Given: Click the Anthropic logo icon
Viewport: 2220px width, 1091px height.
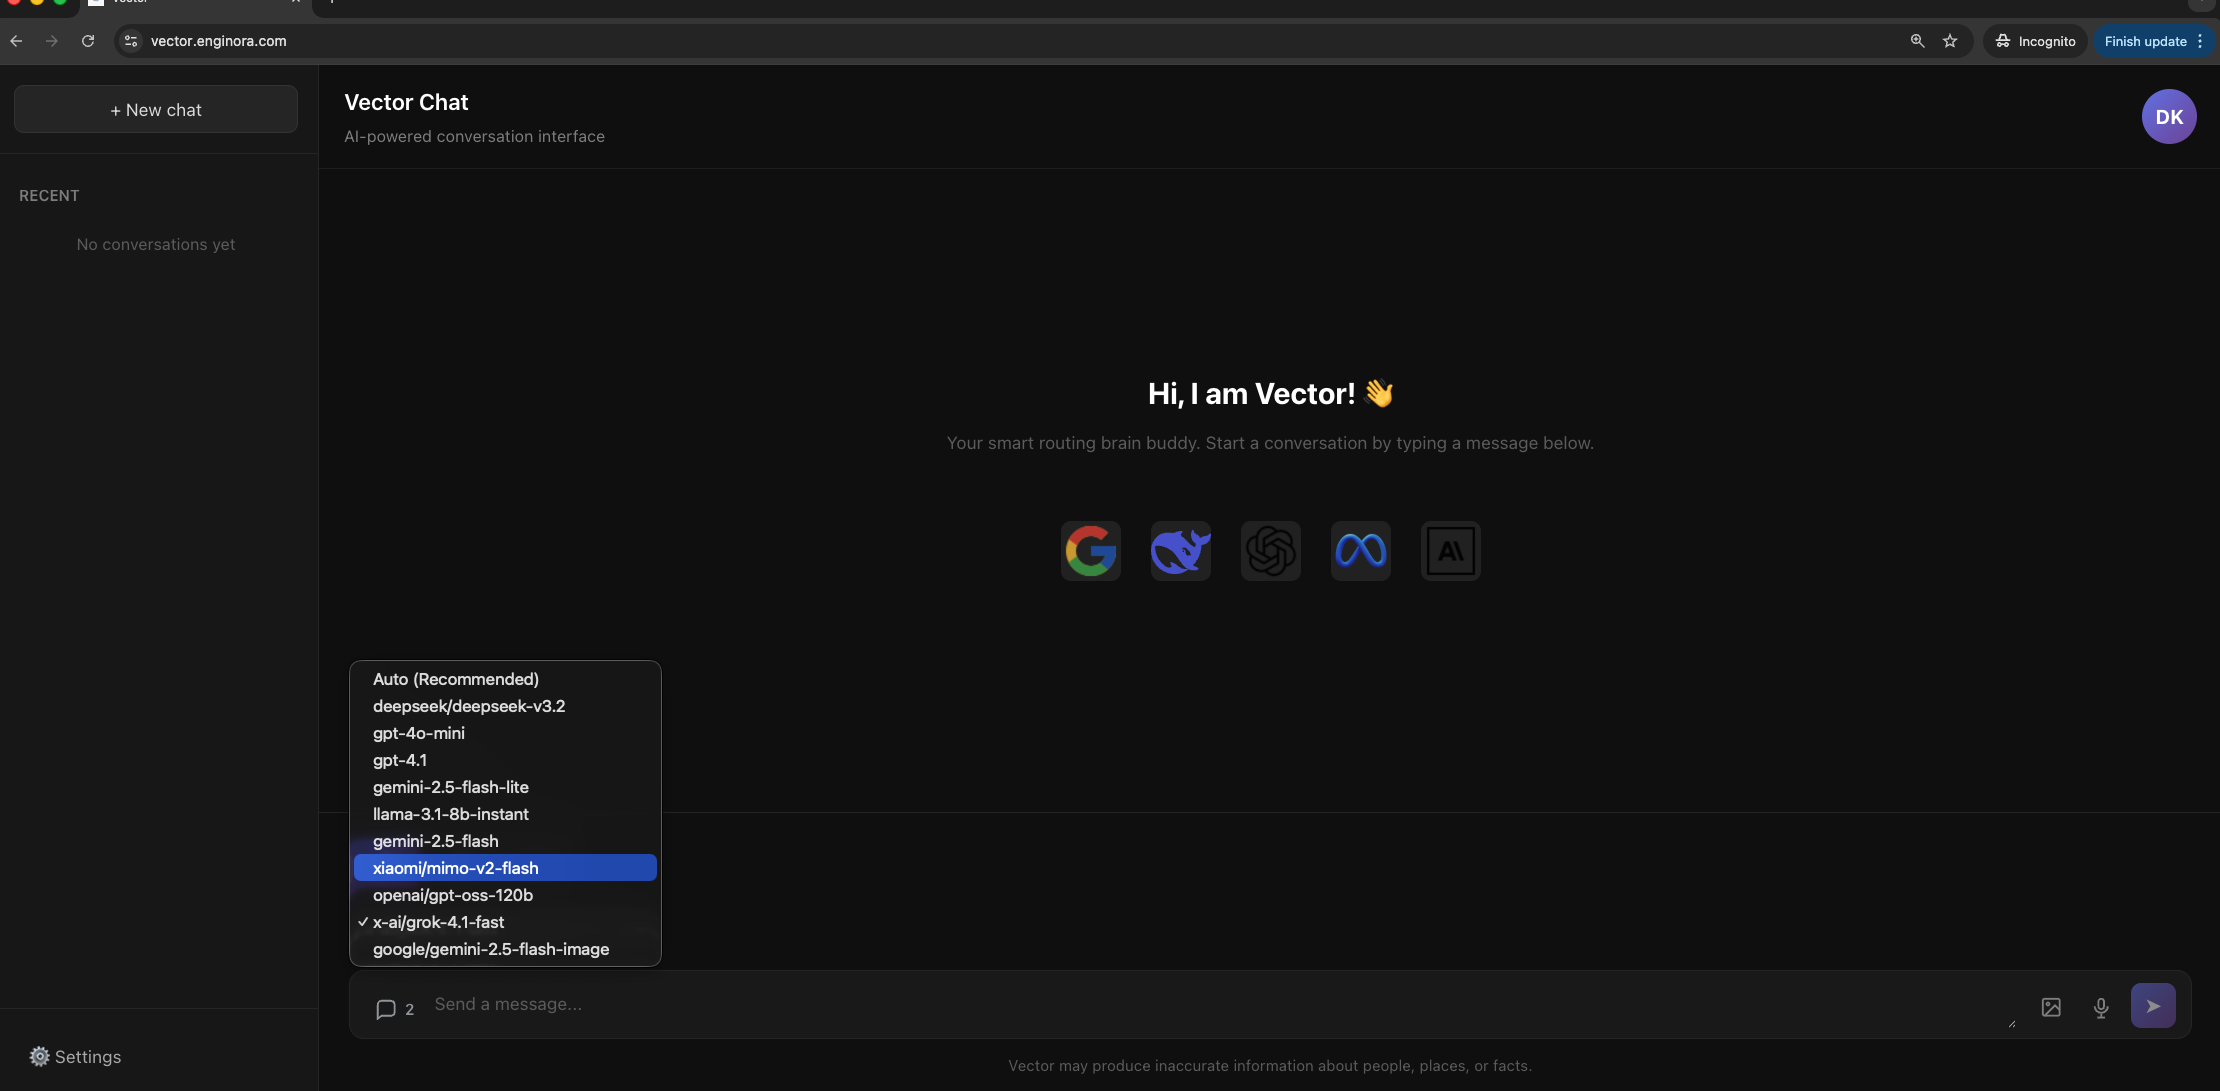Looking at the screenshot, I should tap(1450, 550).
